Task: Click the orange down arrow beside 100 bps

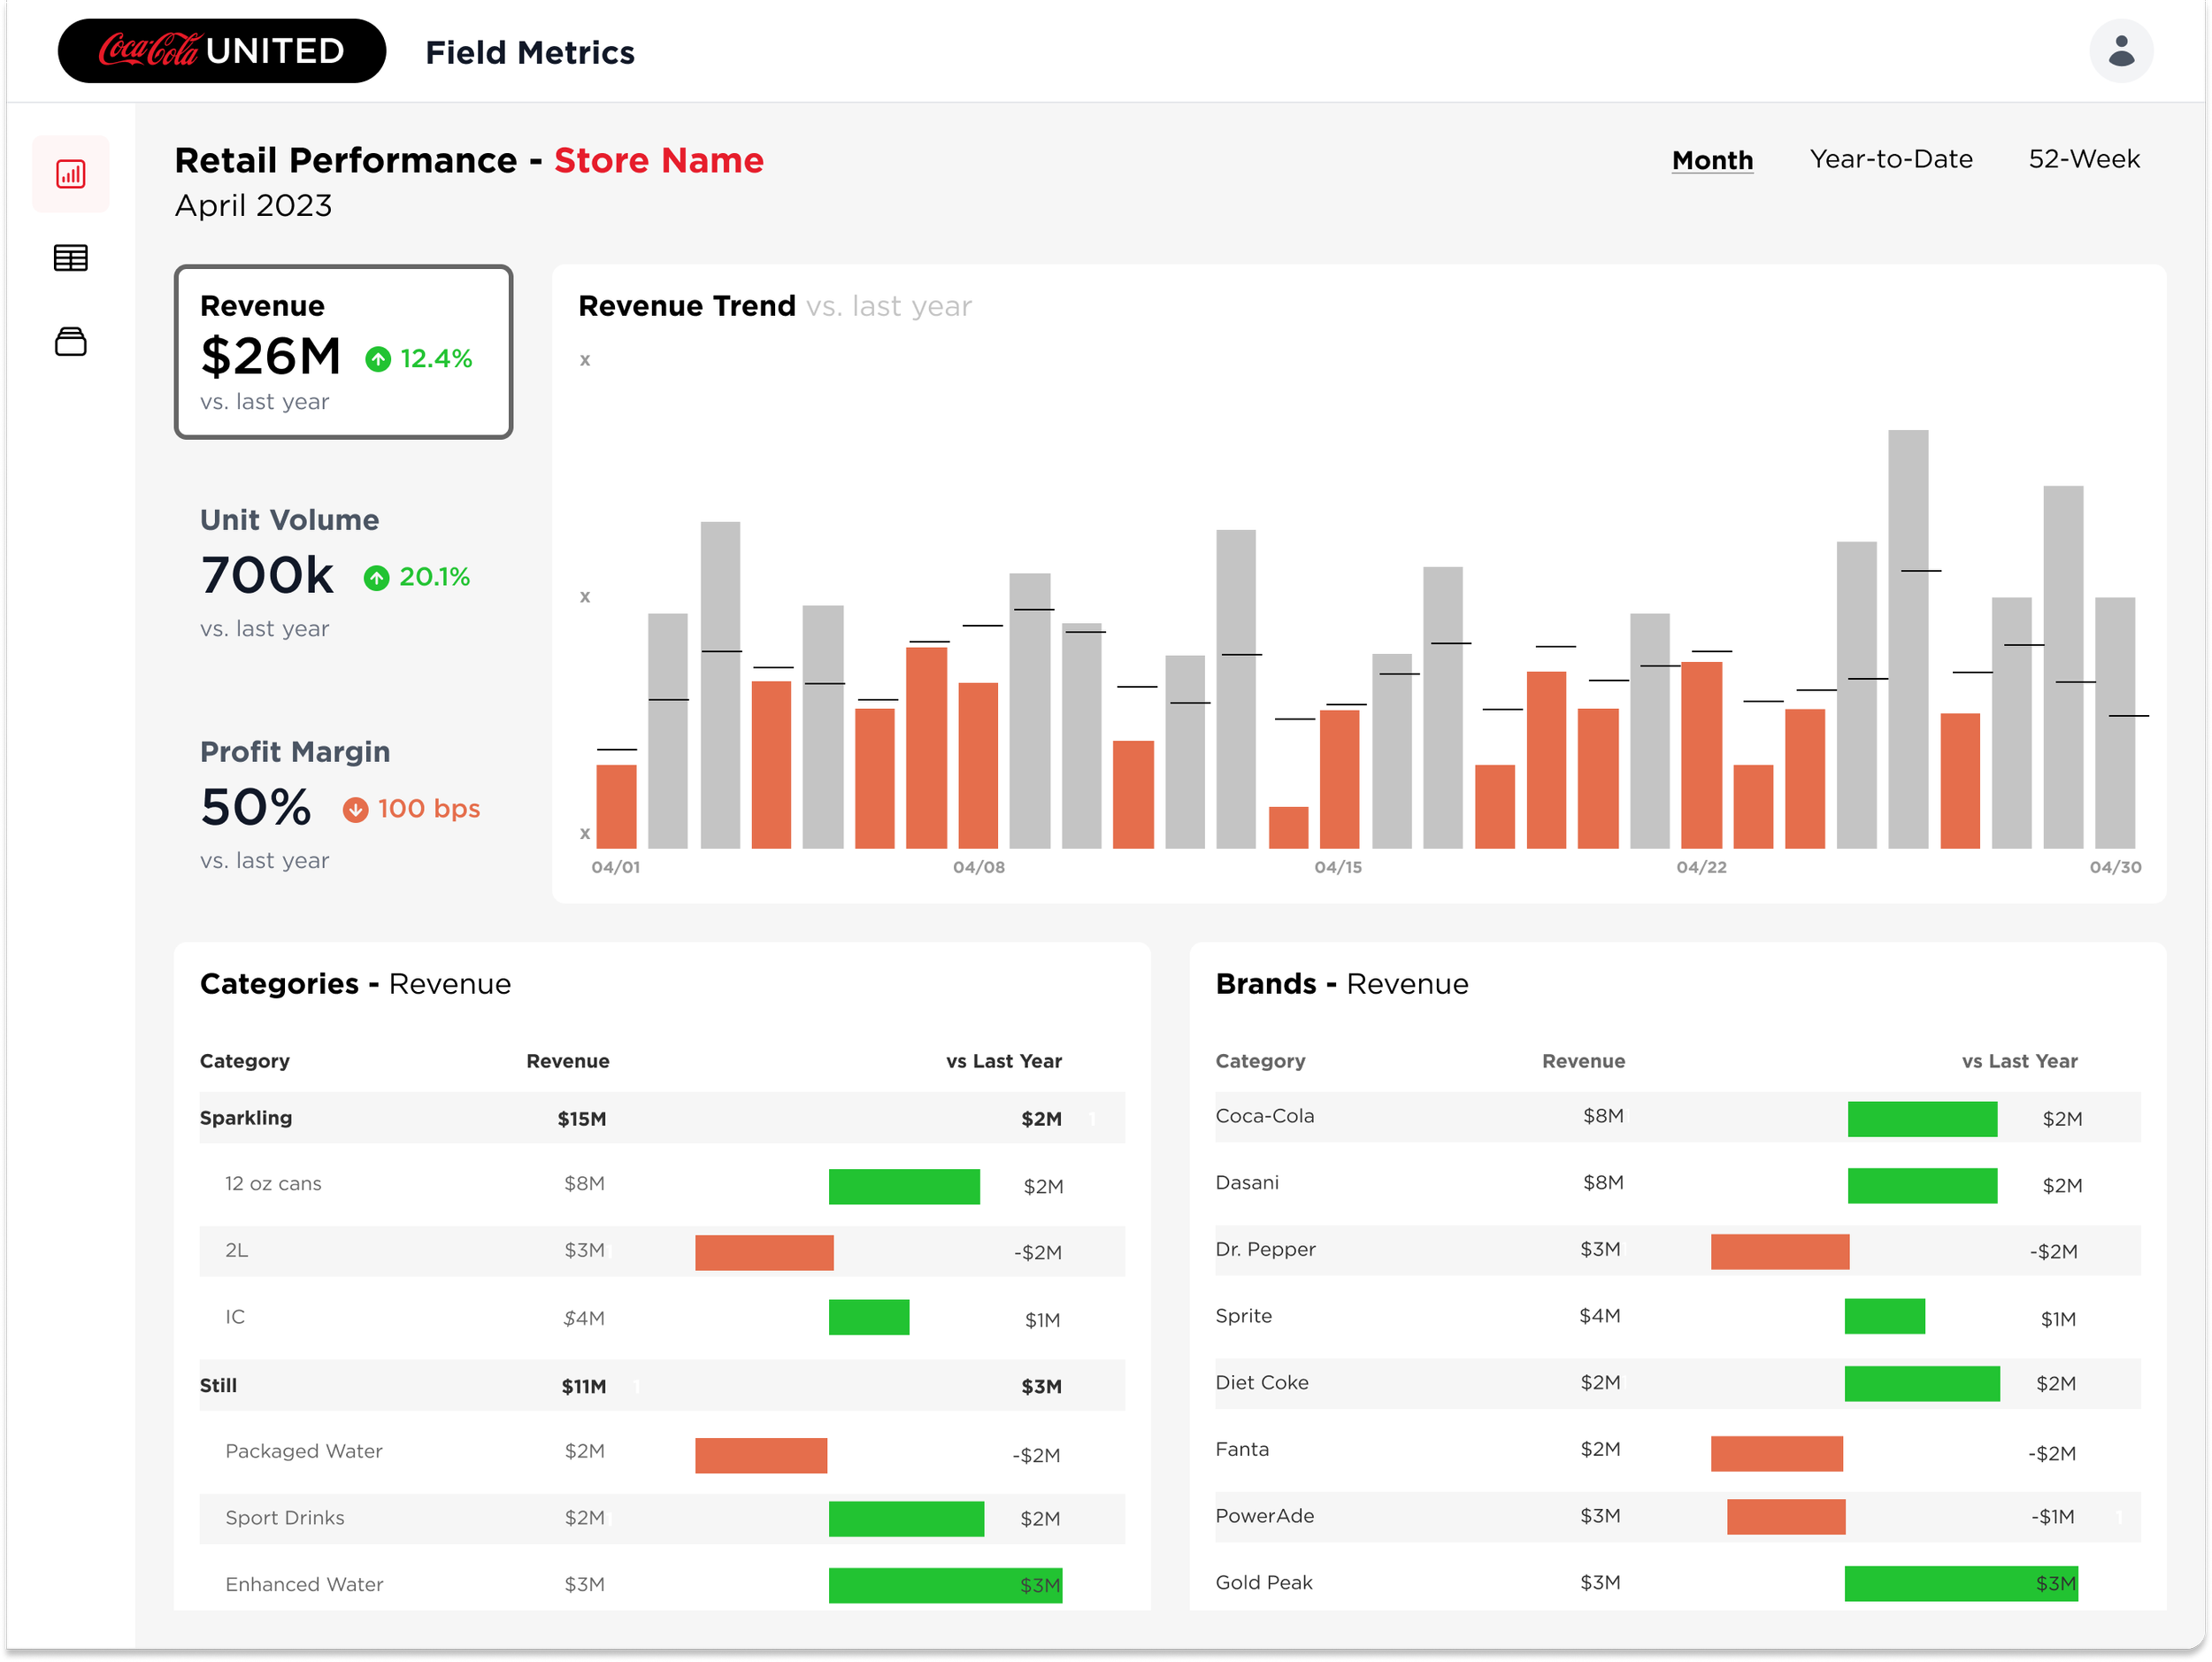Action: coord(355,810)
